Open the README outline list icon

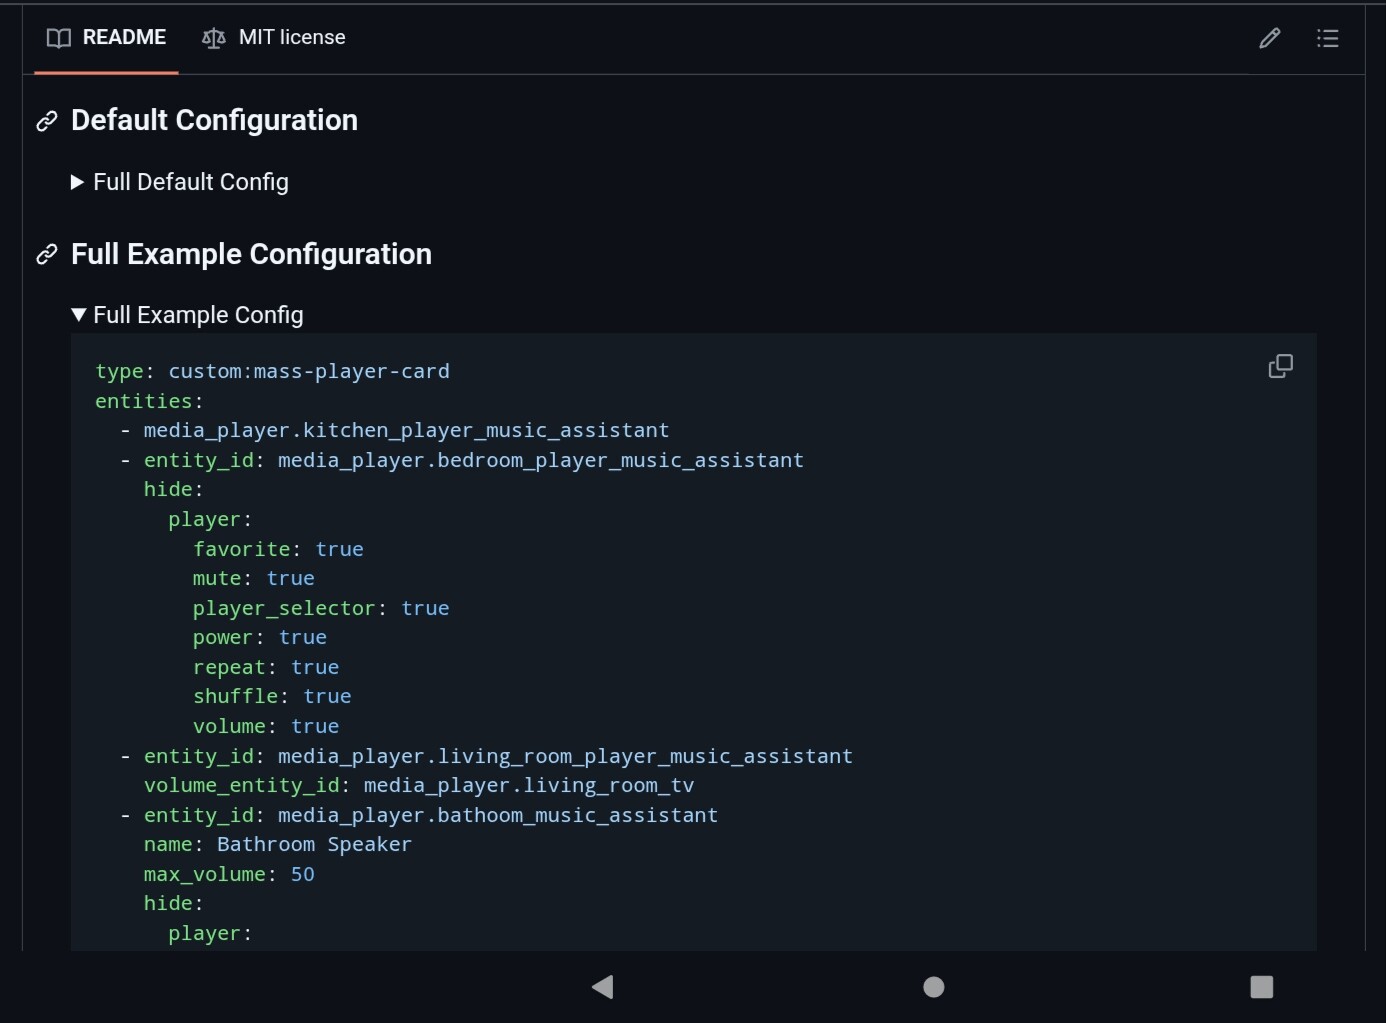[1327, 38]
